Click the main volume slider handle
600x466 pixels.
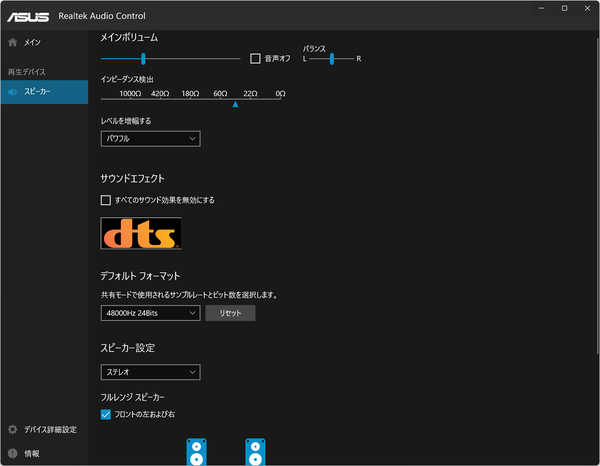143,59
